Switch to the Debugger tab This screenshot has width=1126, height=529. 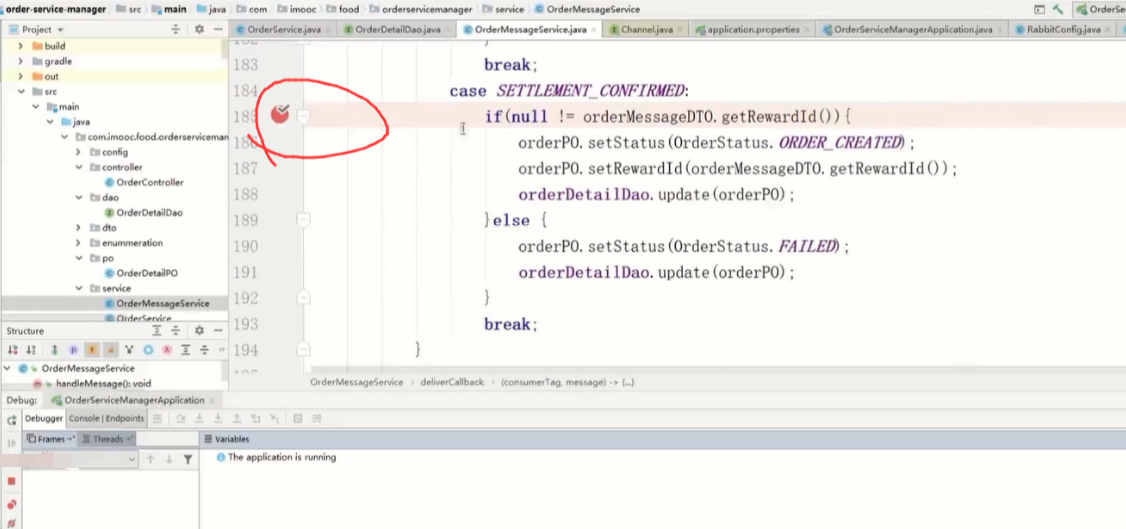pyautogui.click(x=44, y=418)
